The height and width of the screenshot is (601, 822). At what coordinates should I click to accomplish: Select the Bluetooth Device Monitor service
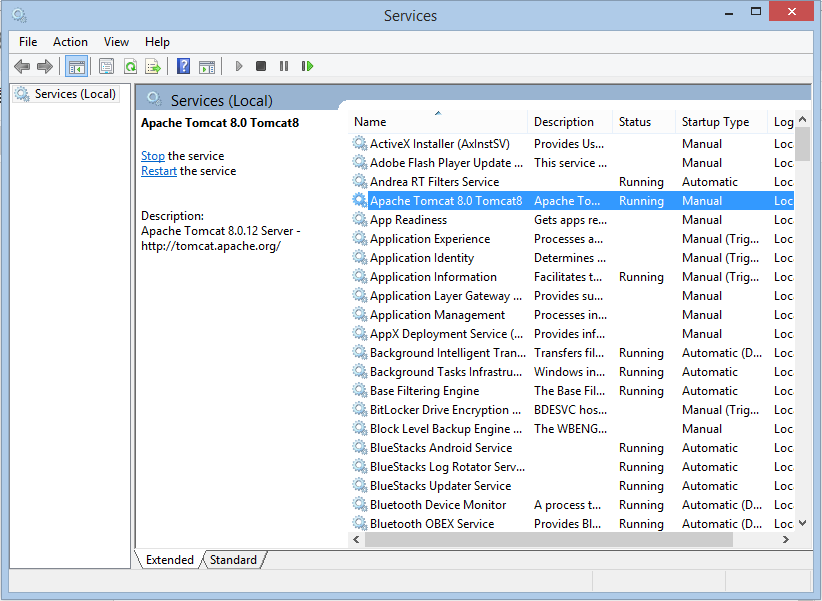pos(571,505)
